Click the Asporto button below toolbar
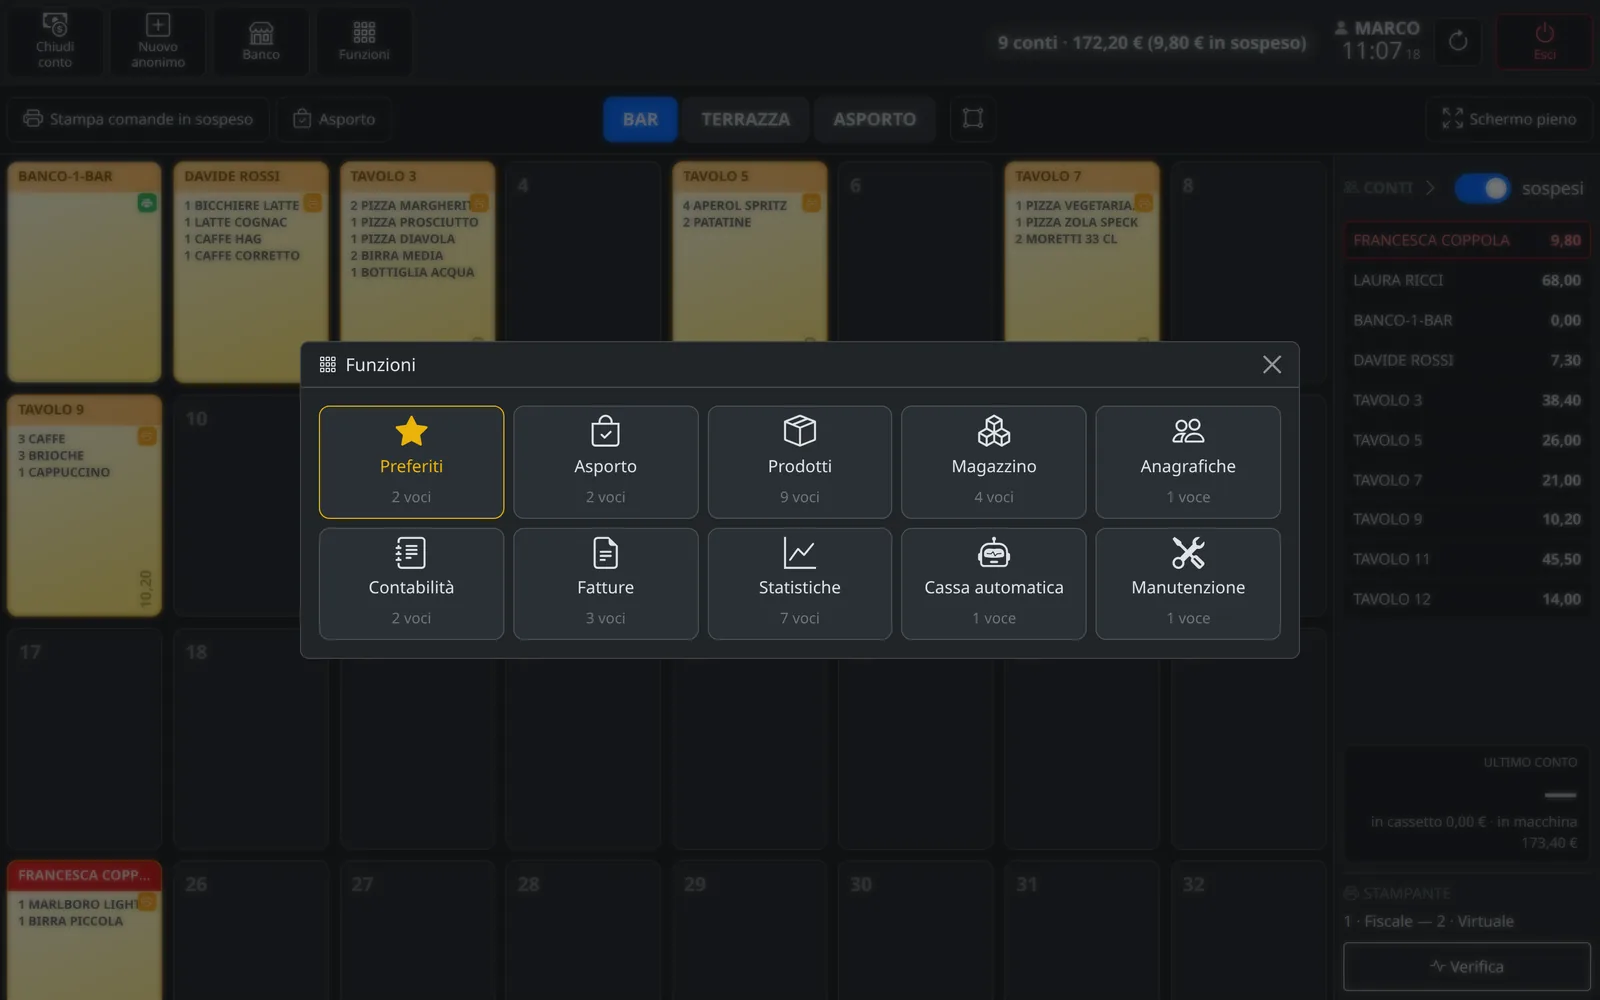1600x1000 pixels. click(x=334, y=119)
